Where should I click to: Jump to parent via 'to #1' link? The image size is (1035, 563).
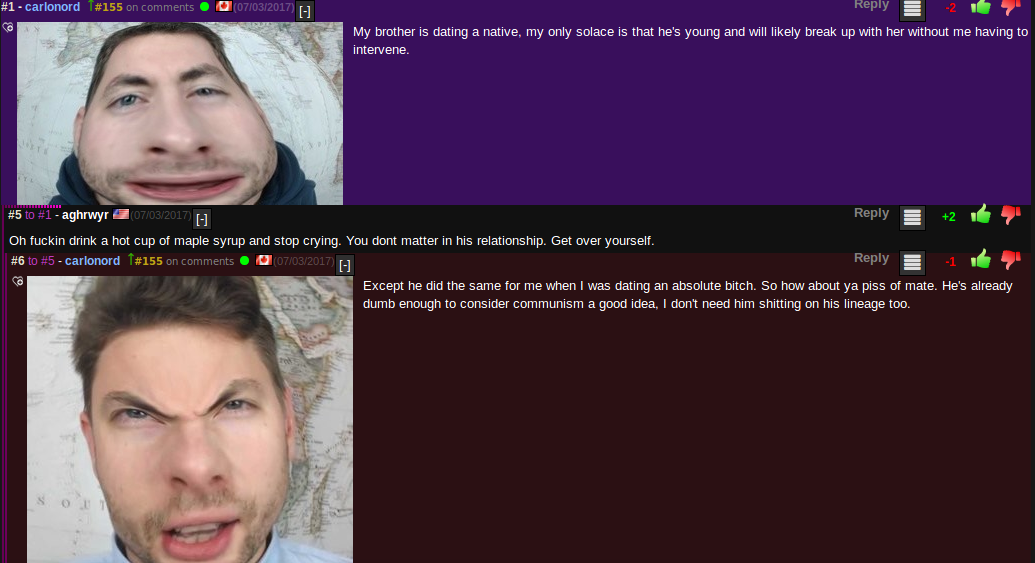38,215
